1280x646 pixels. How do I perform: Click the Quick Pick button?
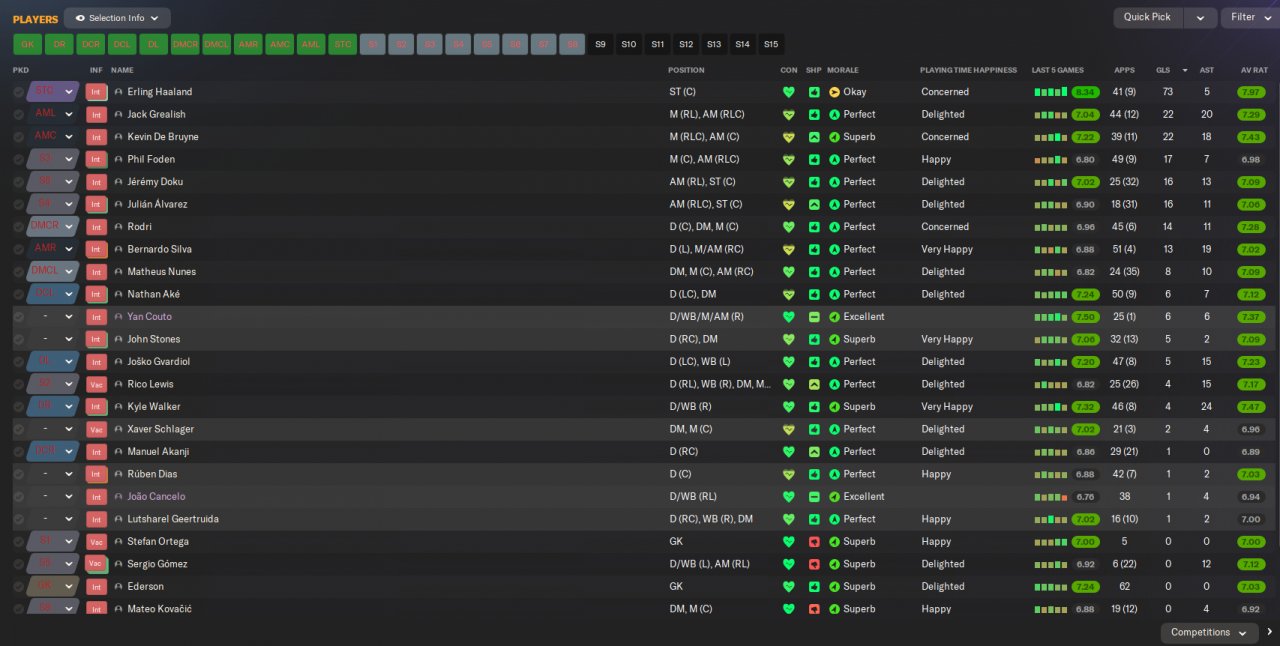1147,17
